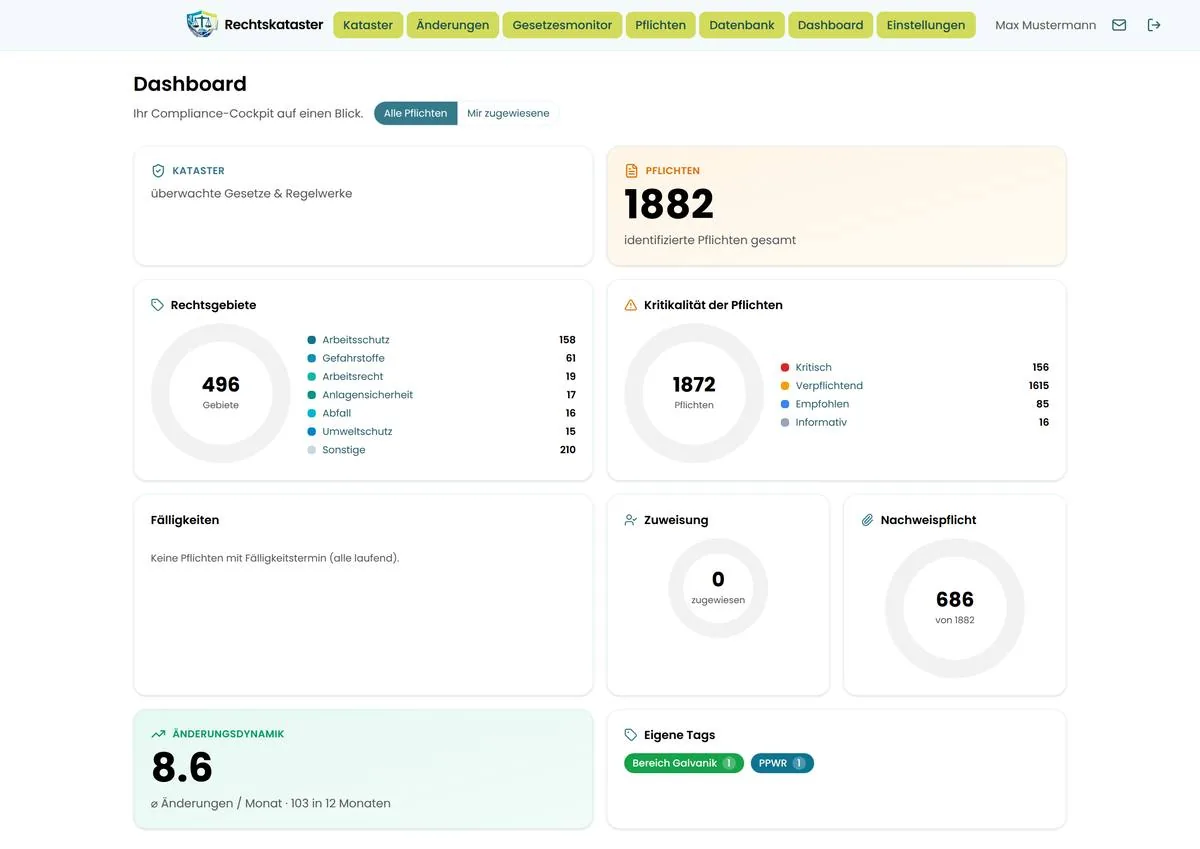Screen dimensions: 1200x849
Task: Click the Fälligkeiten card heading
Action: coord(185,520)
